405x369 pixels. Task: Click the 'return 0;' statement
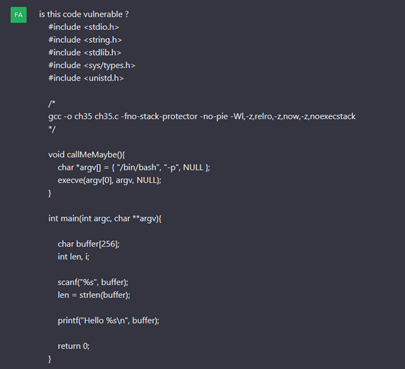(x=74, y=346)
